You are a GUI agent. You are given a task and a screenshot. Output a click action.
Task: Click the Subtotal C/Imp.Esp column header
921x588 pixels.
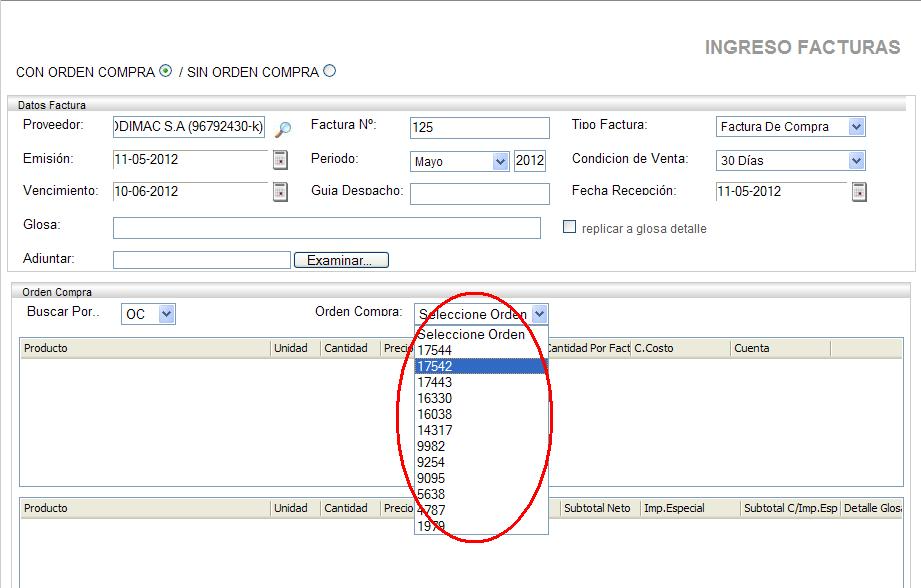pos(791,508)
